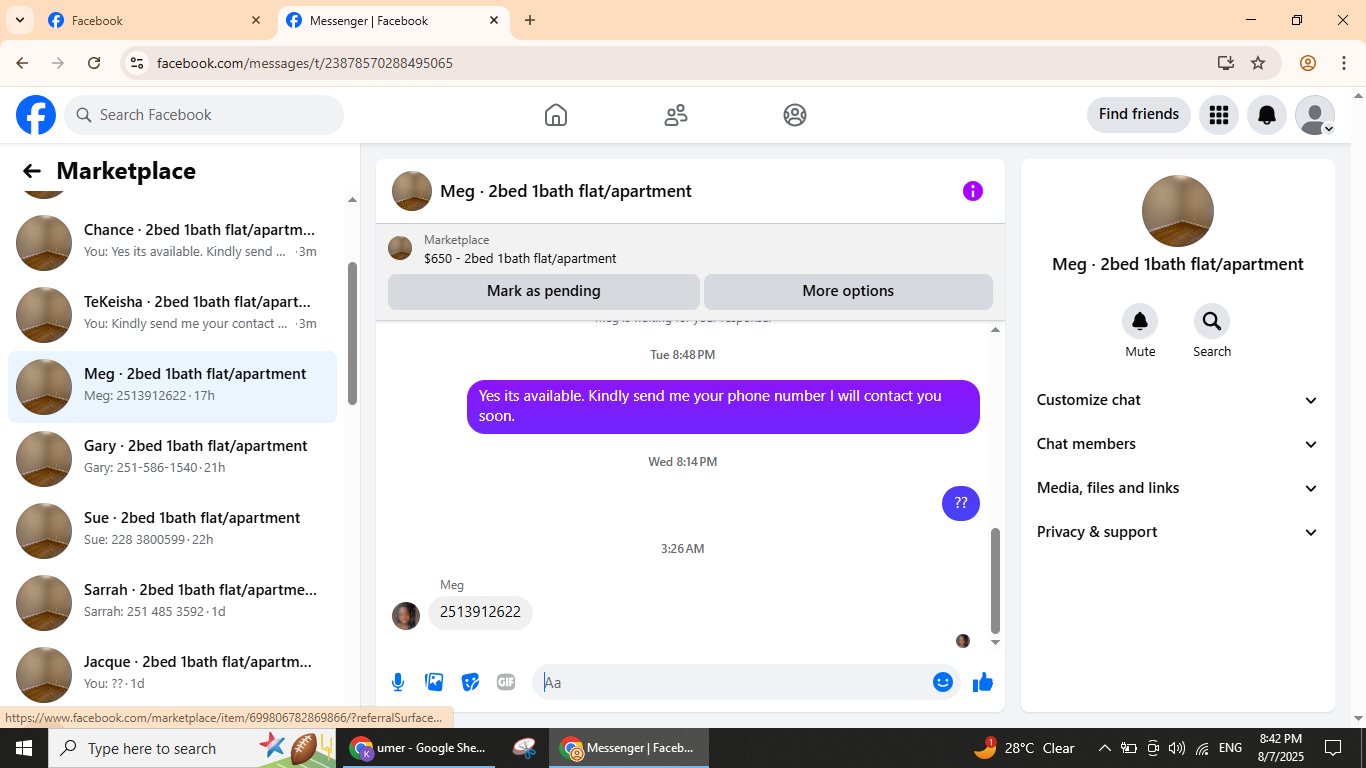Go to the Home feed icon
1366x768 pixels.
click(x=556, y=115)
